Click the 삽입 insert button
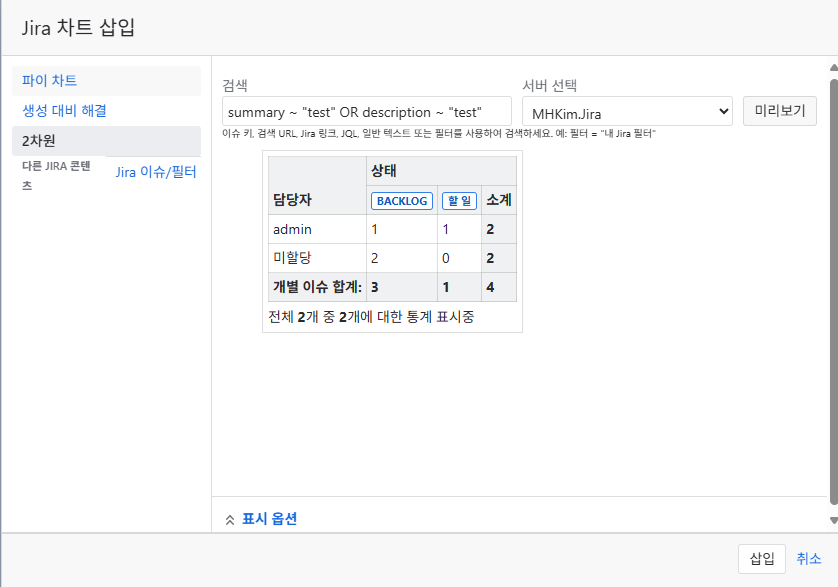The width and height of the screenshot is (838, 587). coord(762,559)
